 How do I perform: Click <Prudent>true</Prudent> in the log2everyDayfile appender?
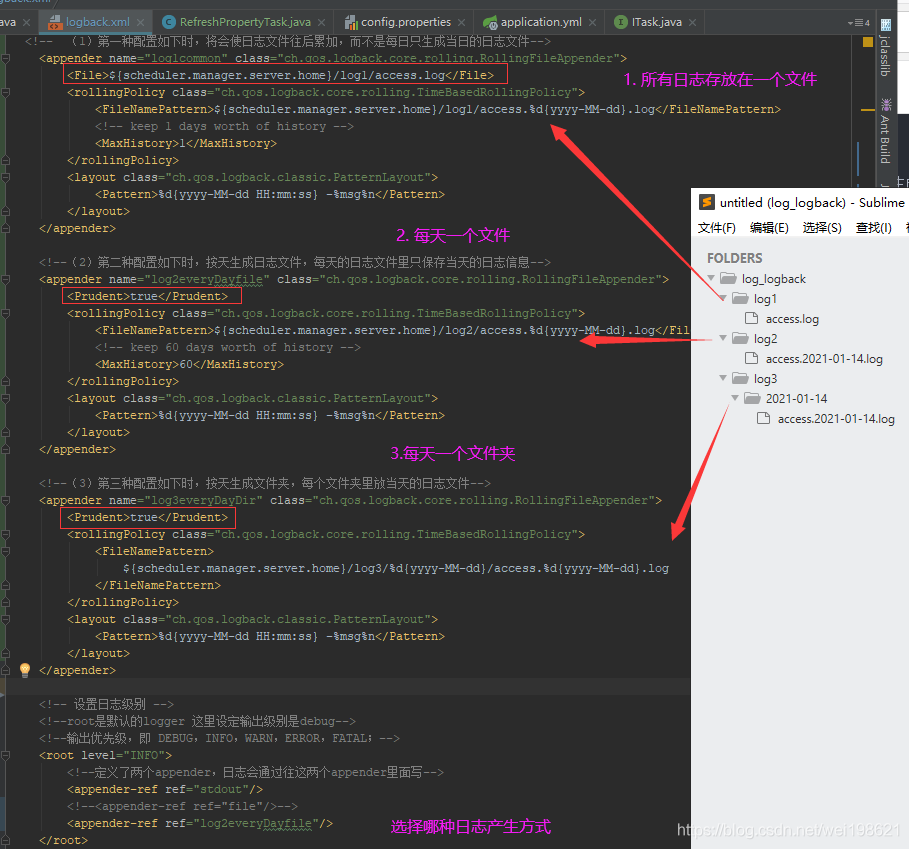click(147, 296)
